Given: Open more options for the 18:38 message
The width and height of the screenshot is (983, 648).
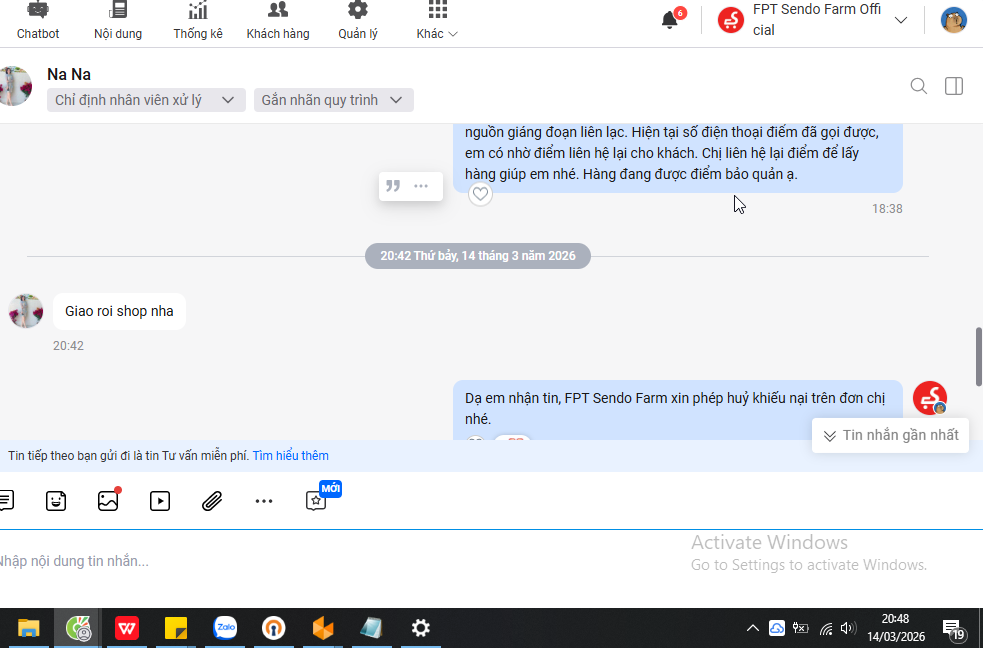Looking at the screenshot, I should pos(421,186).
